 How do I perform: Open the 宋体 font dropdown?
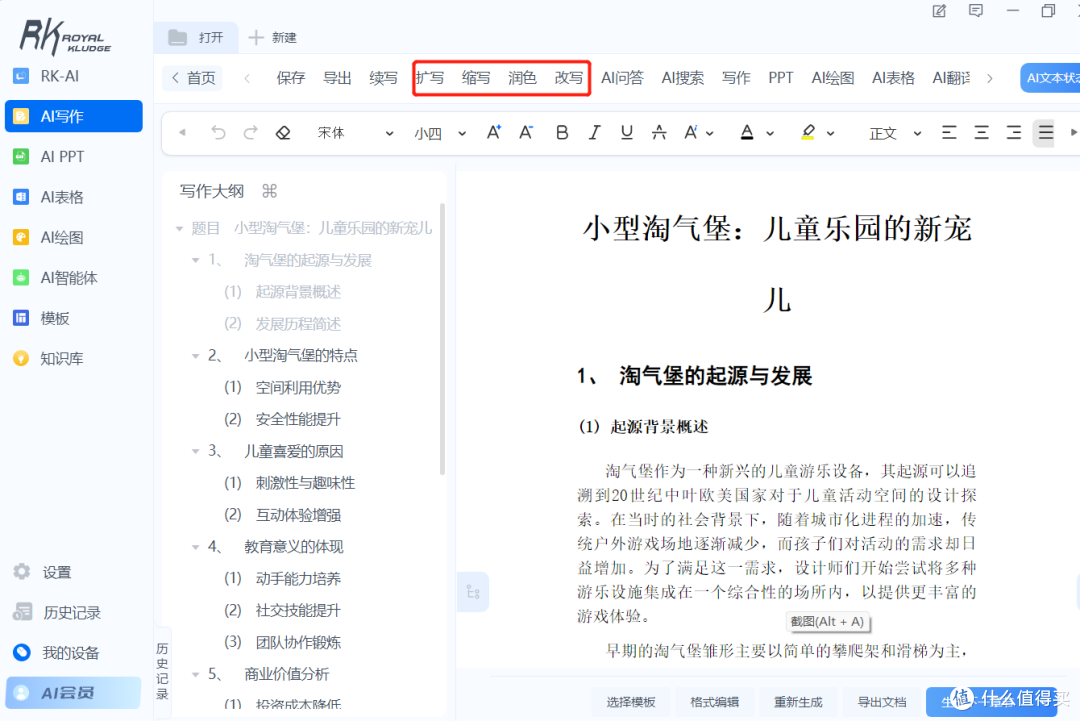tap(355, 133)
